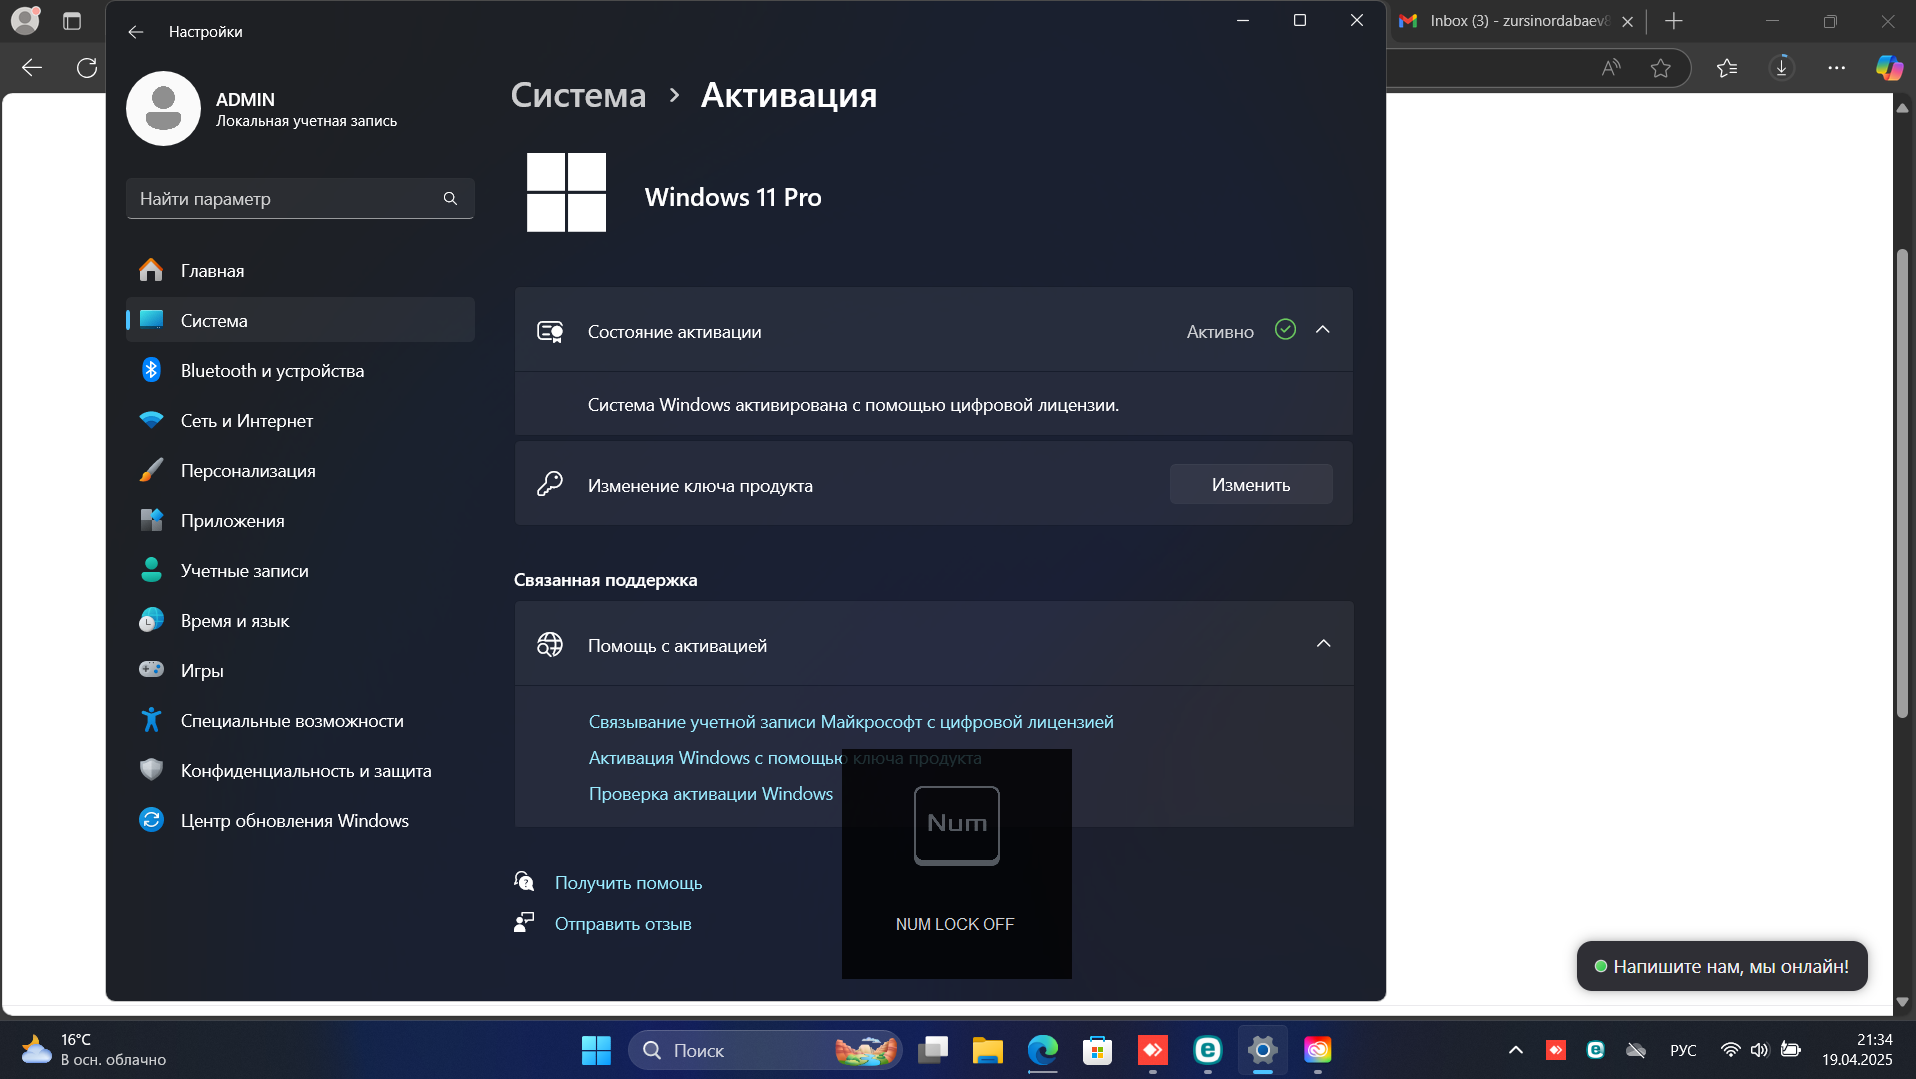The height and width of the screenshot is (1079, 1916).
Task: Click the taskbar Поиск search box
Action: tap(765, 1050)
